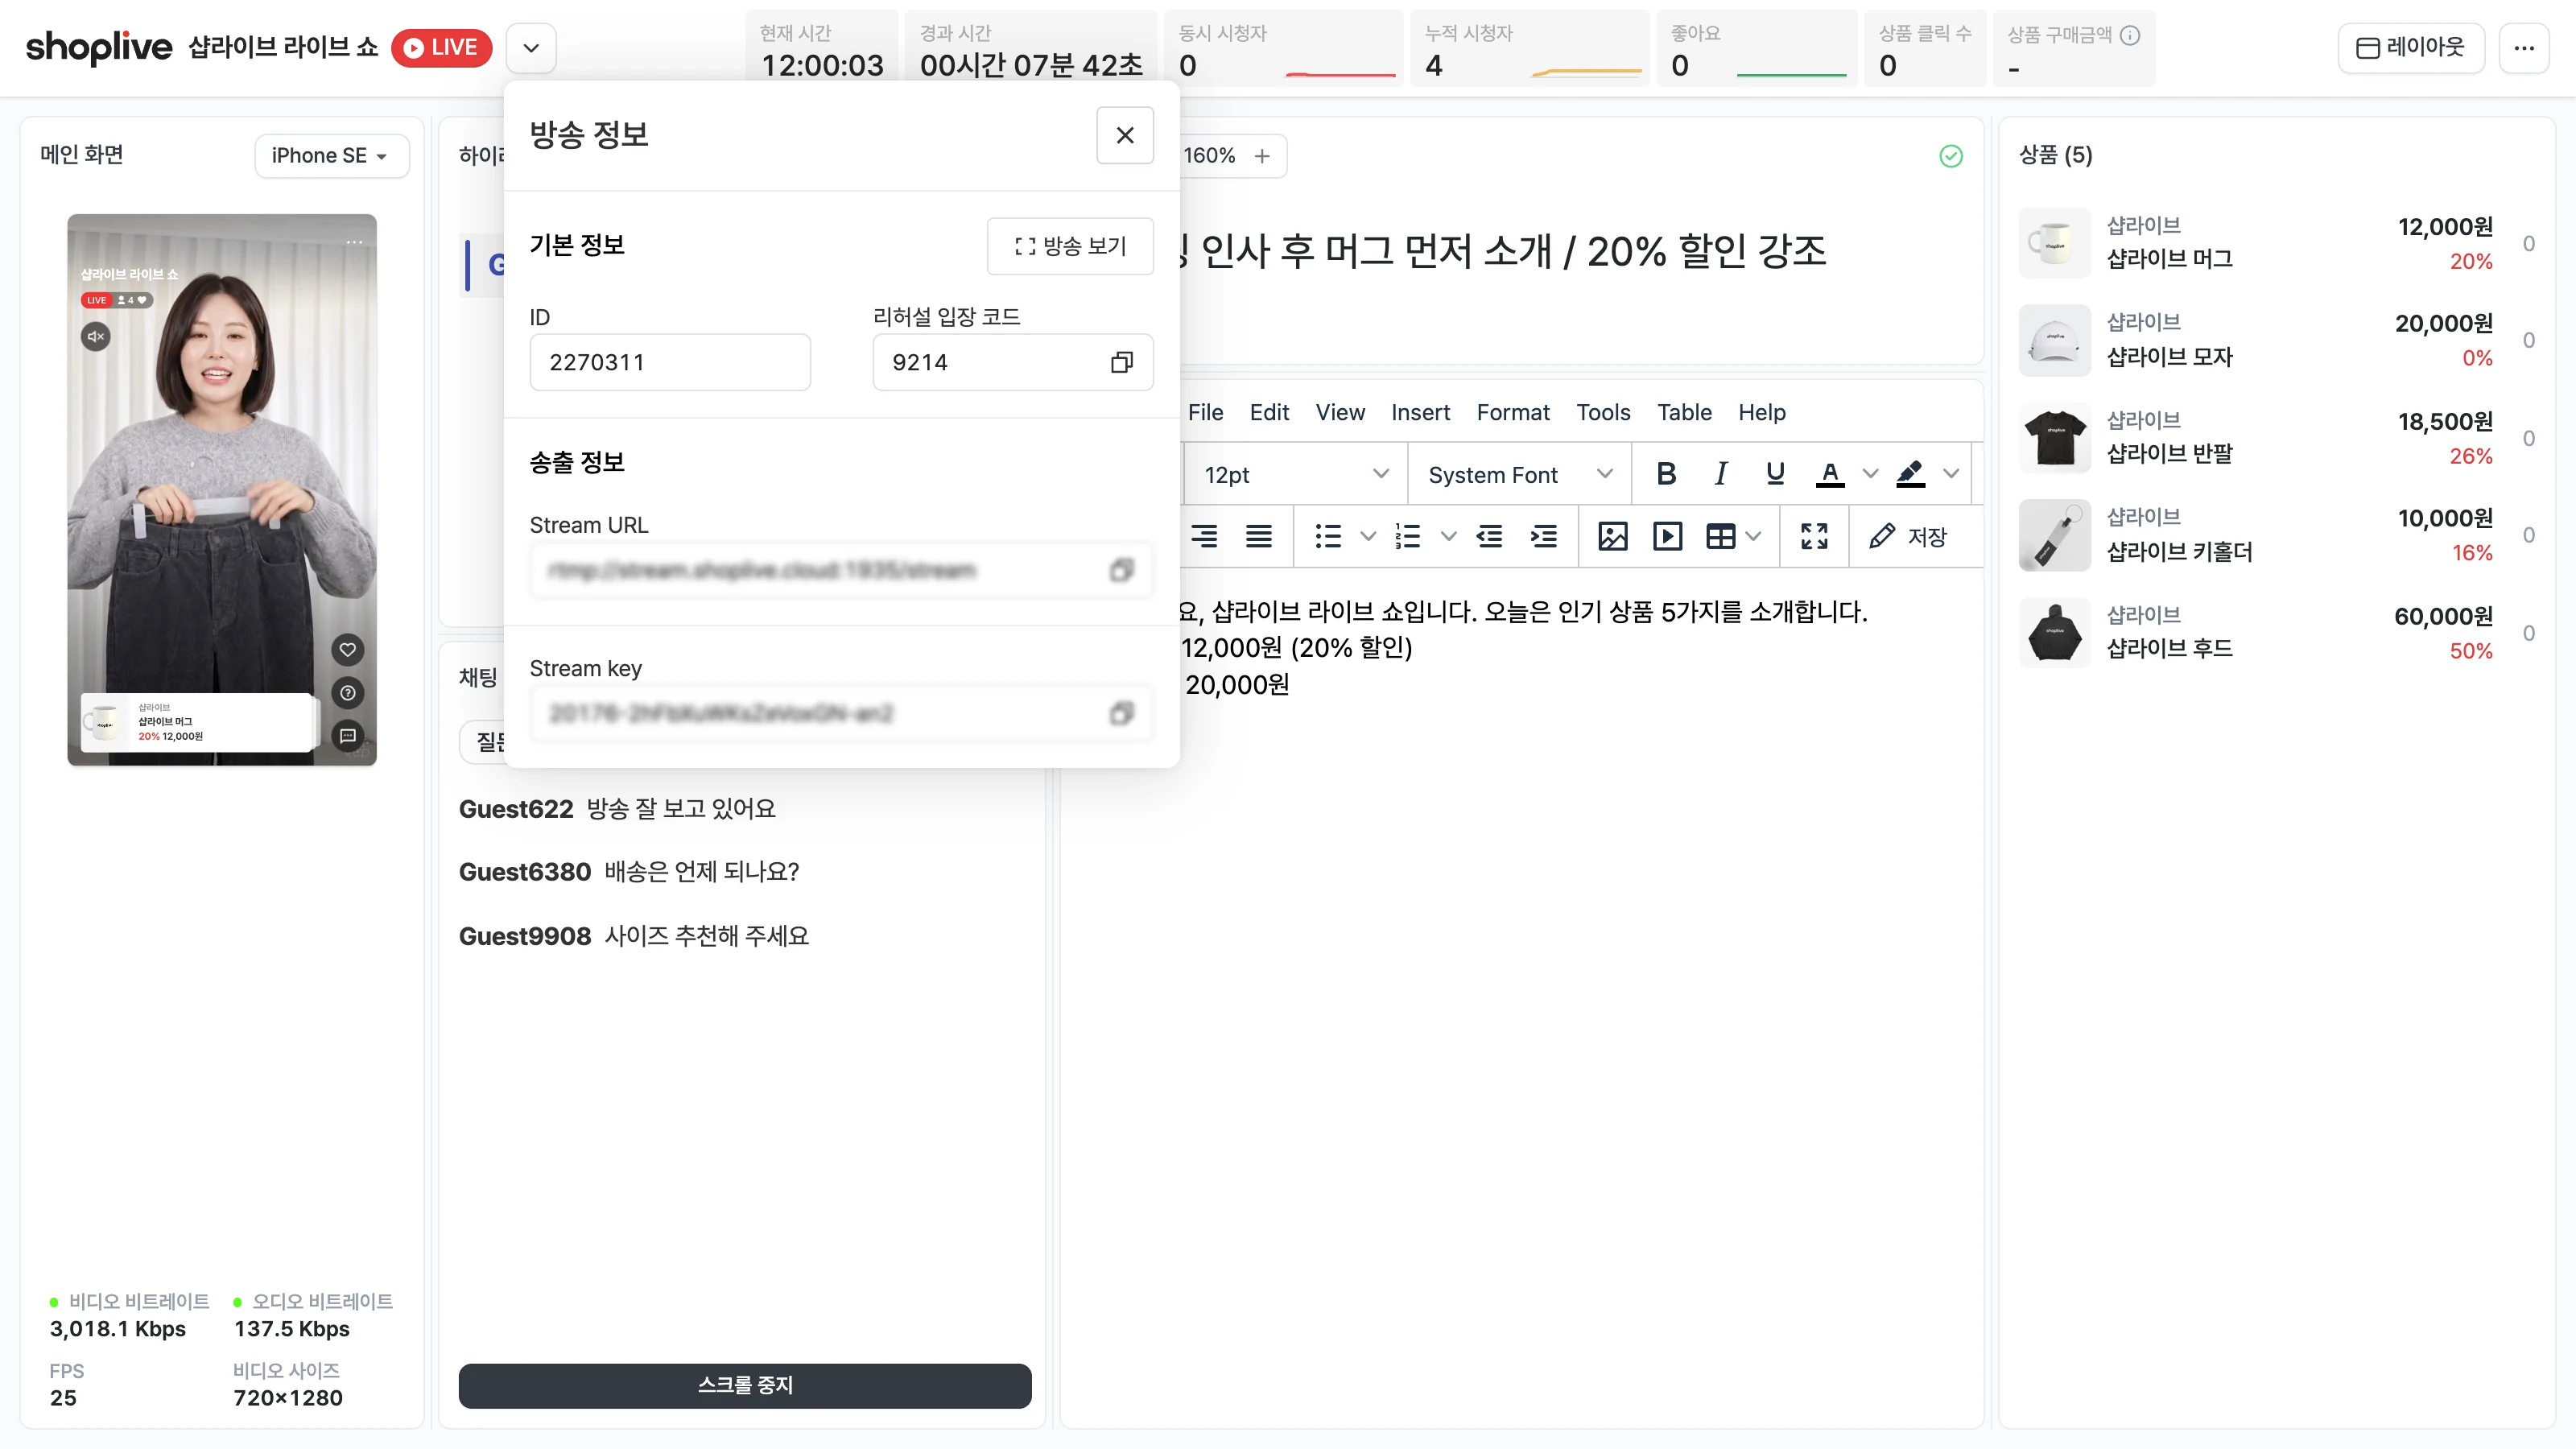This screenshot has width=2576, height=1449.
Task: Open the Insert menu in editor
Action: (1420, 412)
